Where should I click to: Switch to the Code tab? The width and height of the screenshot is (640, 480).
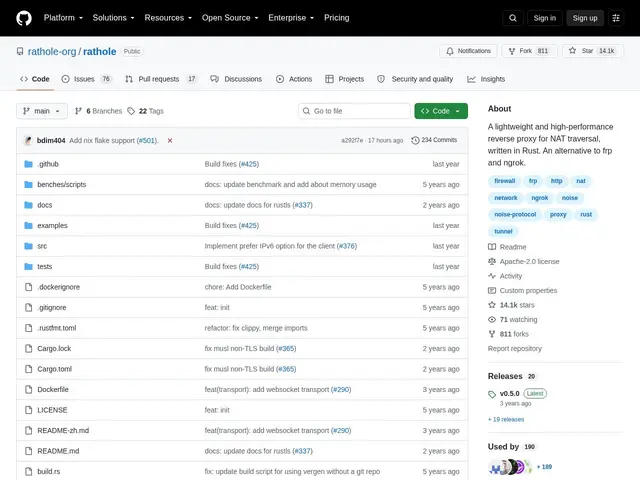click(35, 79)
